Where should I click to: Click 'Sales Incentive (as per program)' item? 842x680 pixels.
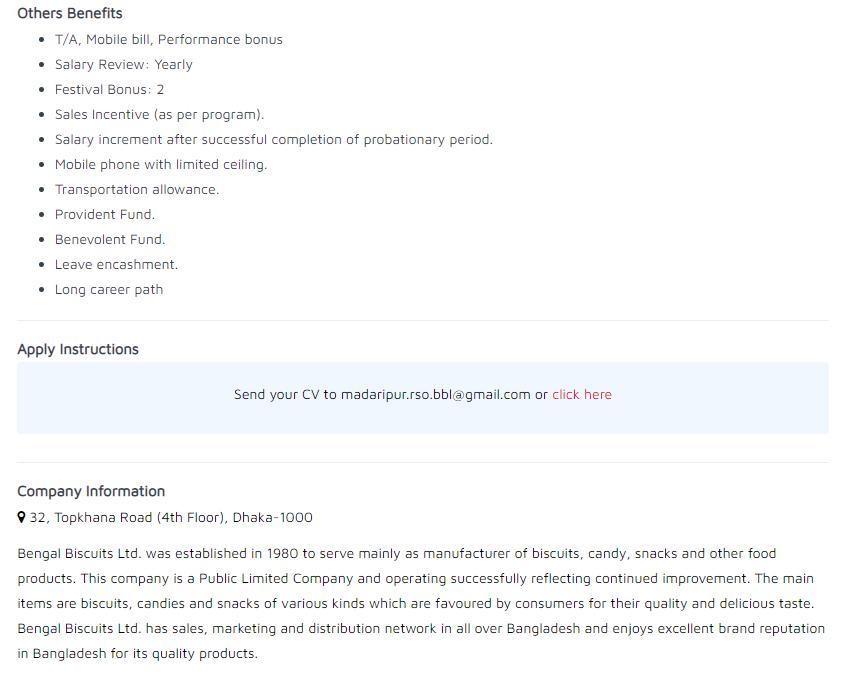159,115
